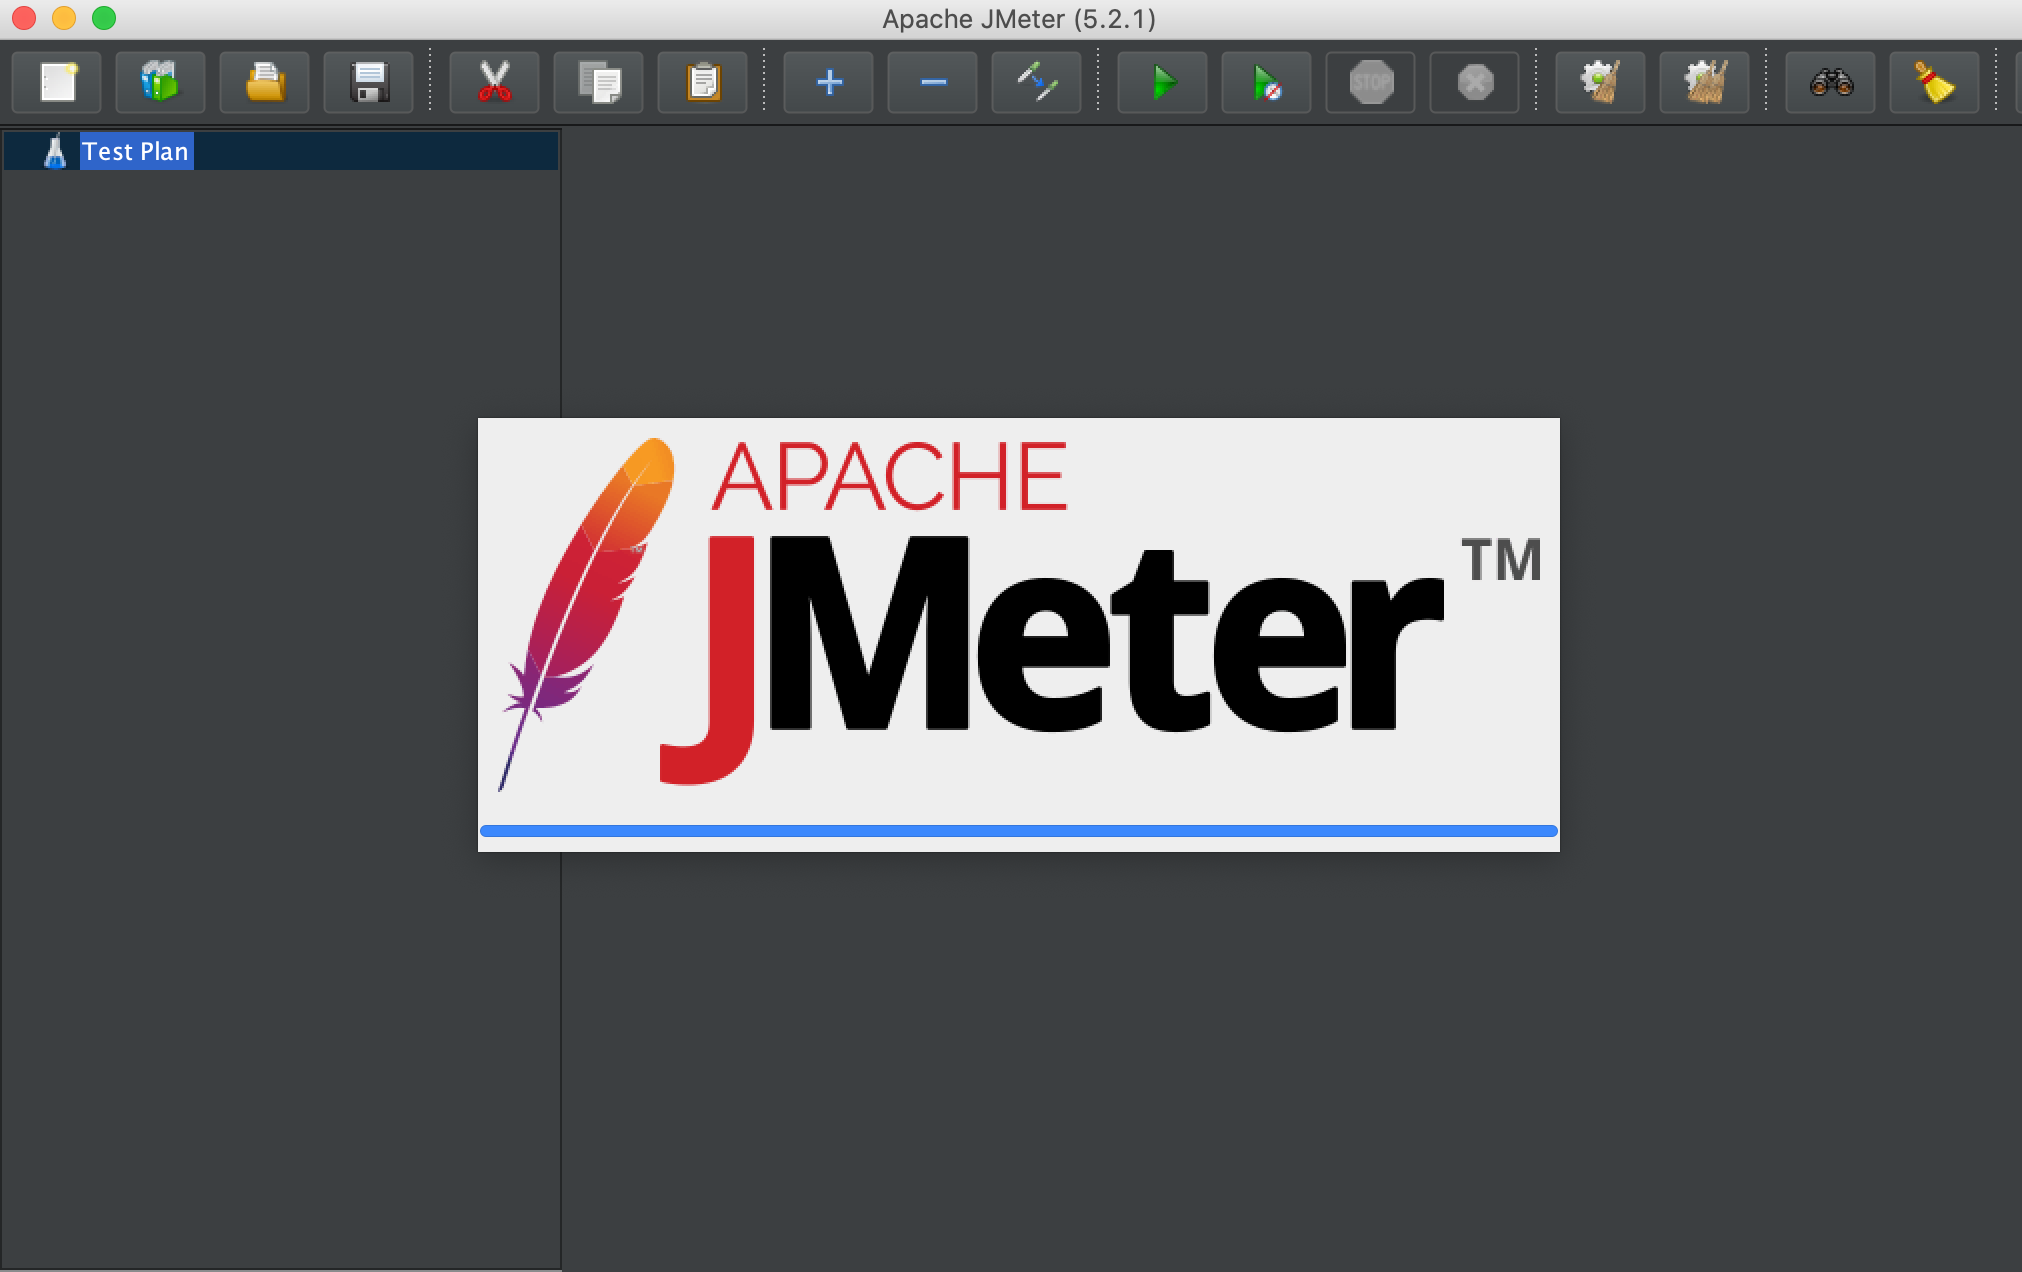2022x1272 pixels.
Task: Click the Cut scissors icon
Action: [494, 82]
